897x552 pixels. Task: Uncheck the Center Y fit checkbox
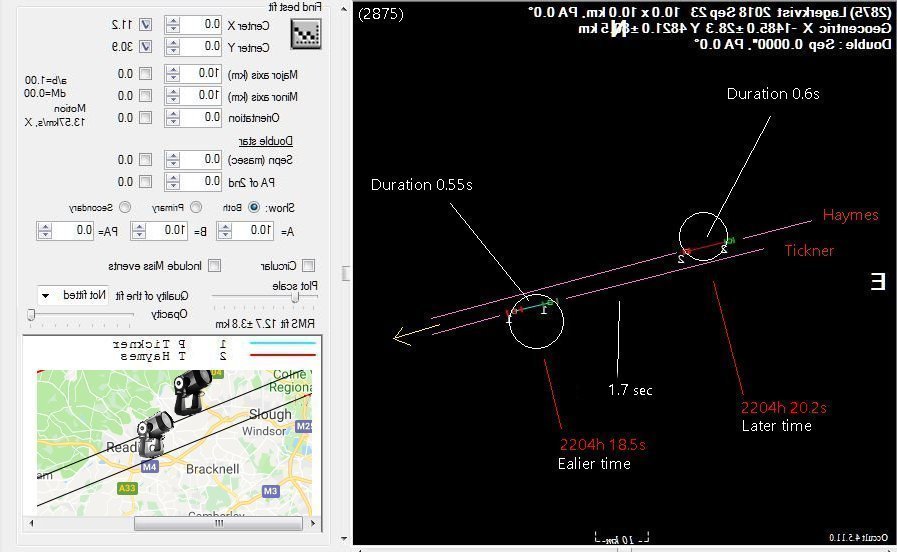click(145, 46)
